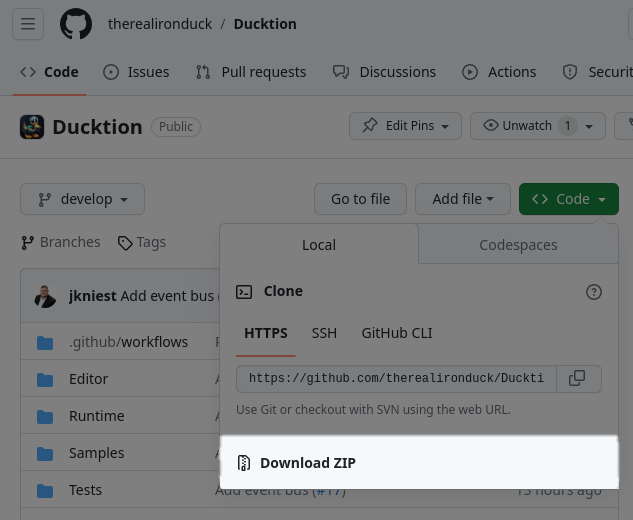633x520 pixels.
Task: Open the Discussions tab
Action: (x=384, y=72)
